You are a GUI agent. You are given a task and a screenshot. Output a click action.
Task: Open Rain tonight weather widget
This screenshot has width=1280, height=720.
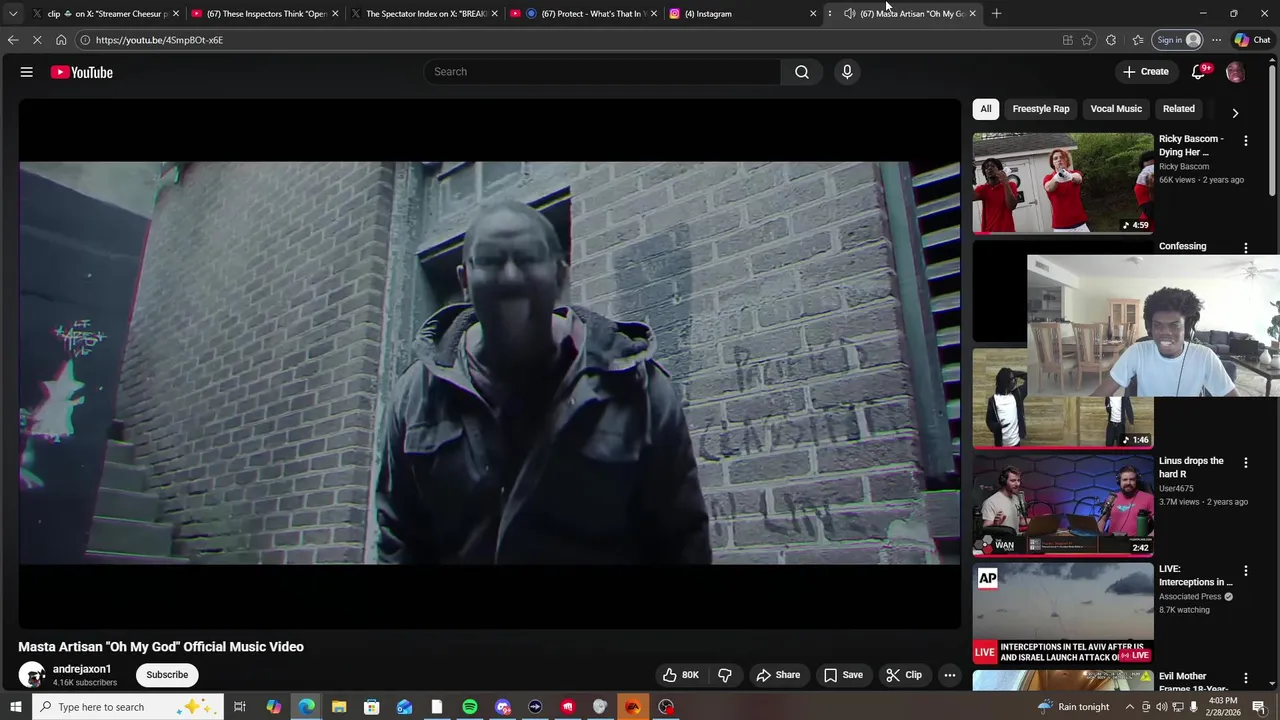1073,707
